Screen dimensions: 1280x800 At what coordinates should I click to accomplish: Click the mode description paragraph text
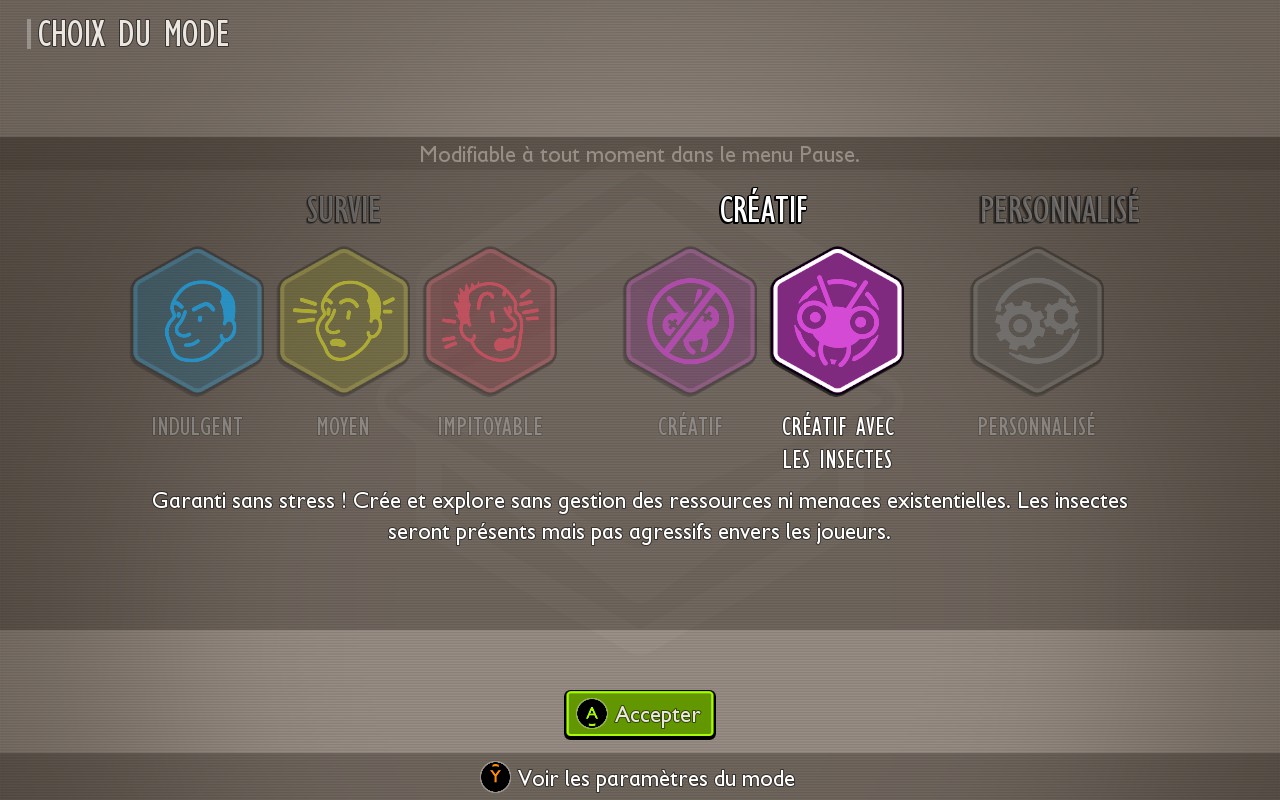click(640, 516)
